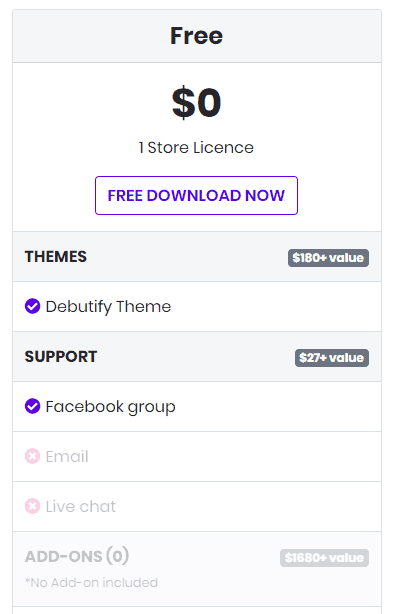Click the FREE DOWNLOAD NOW button
The height and width of the screenshot is (614, 393).
pos(196,195)
